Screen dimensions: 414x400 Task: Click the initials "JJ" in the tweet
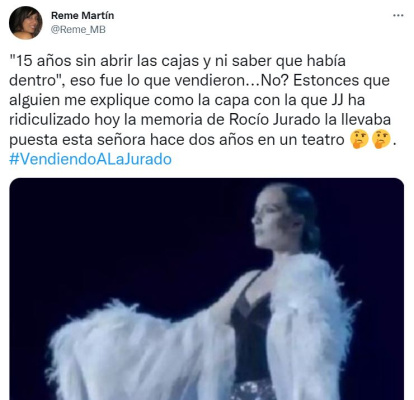(x=337, y=100)
